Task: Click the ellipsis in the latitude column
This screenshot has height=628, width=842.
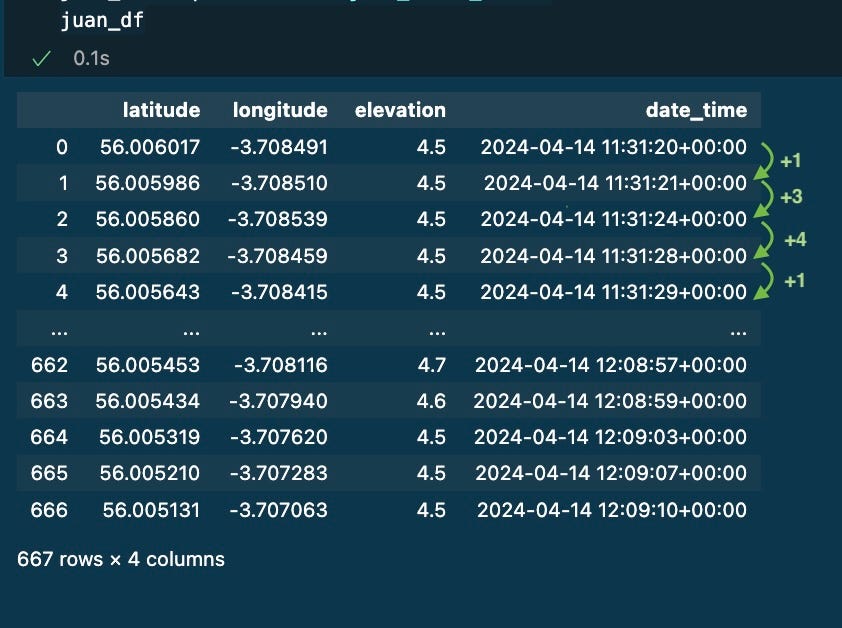Action: coord(191,329)
